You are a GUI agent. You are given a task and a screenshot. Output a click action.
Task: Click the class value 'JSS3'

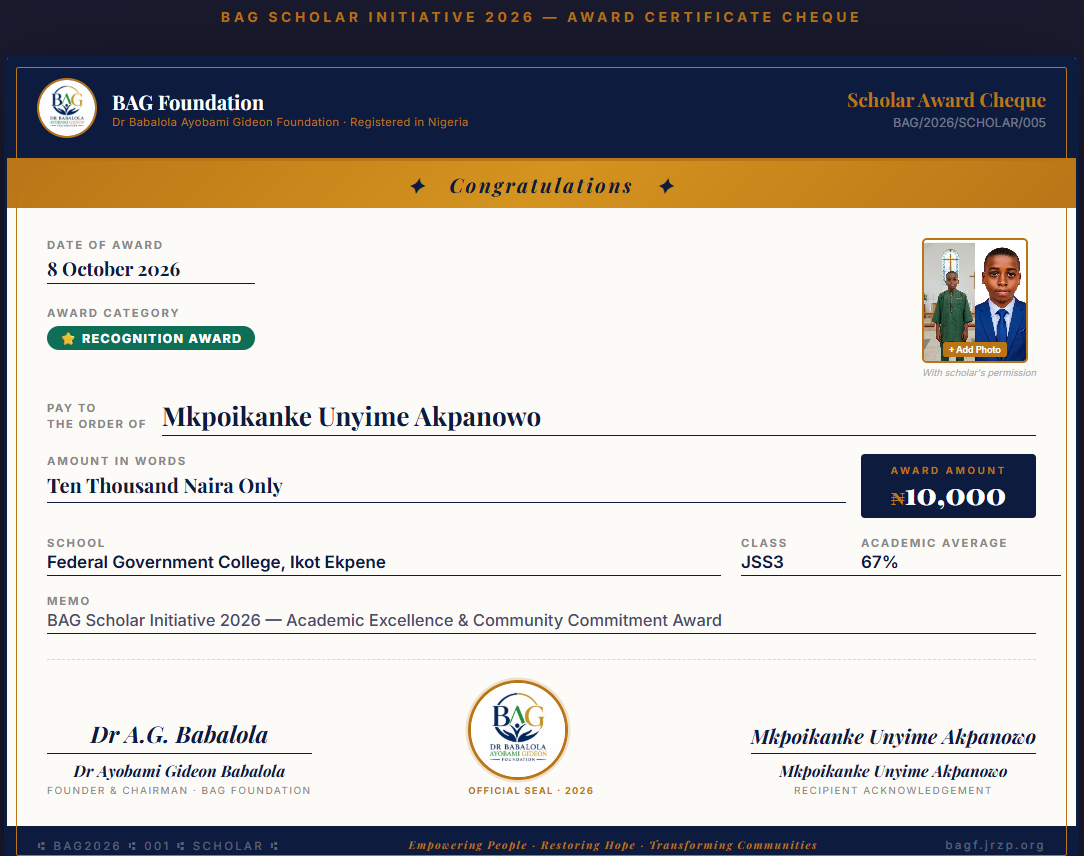pos(762,562)
